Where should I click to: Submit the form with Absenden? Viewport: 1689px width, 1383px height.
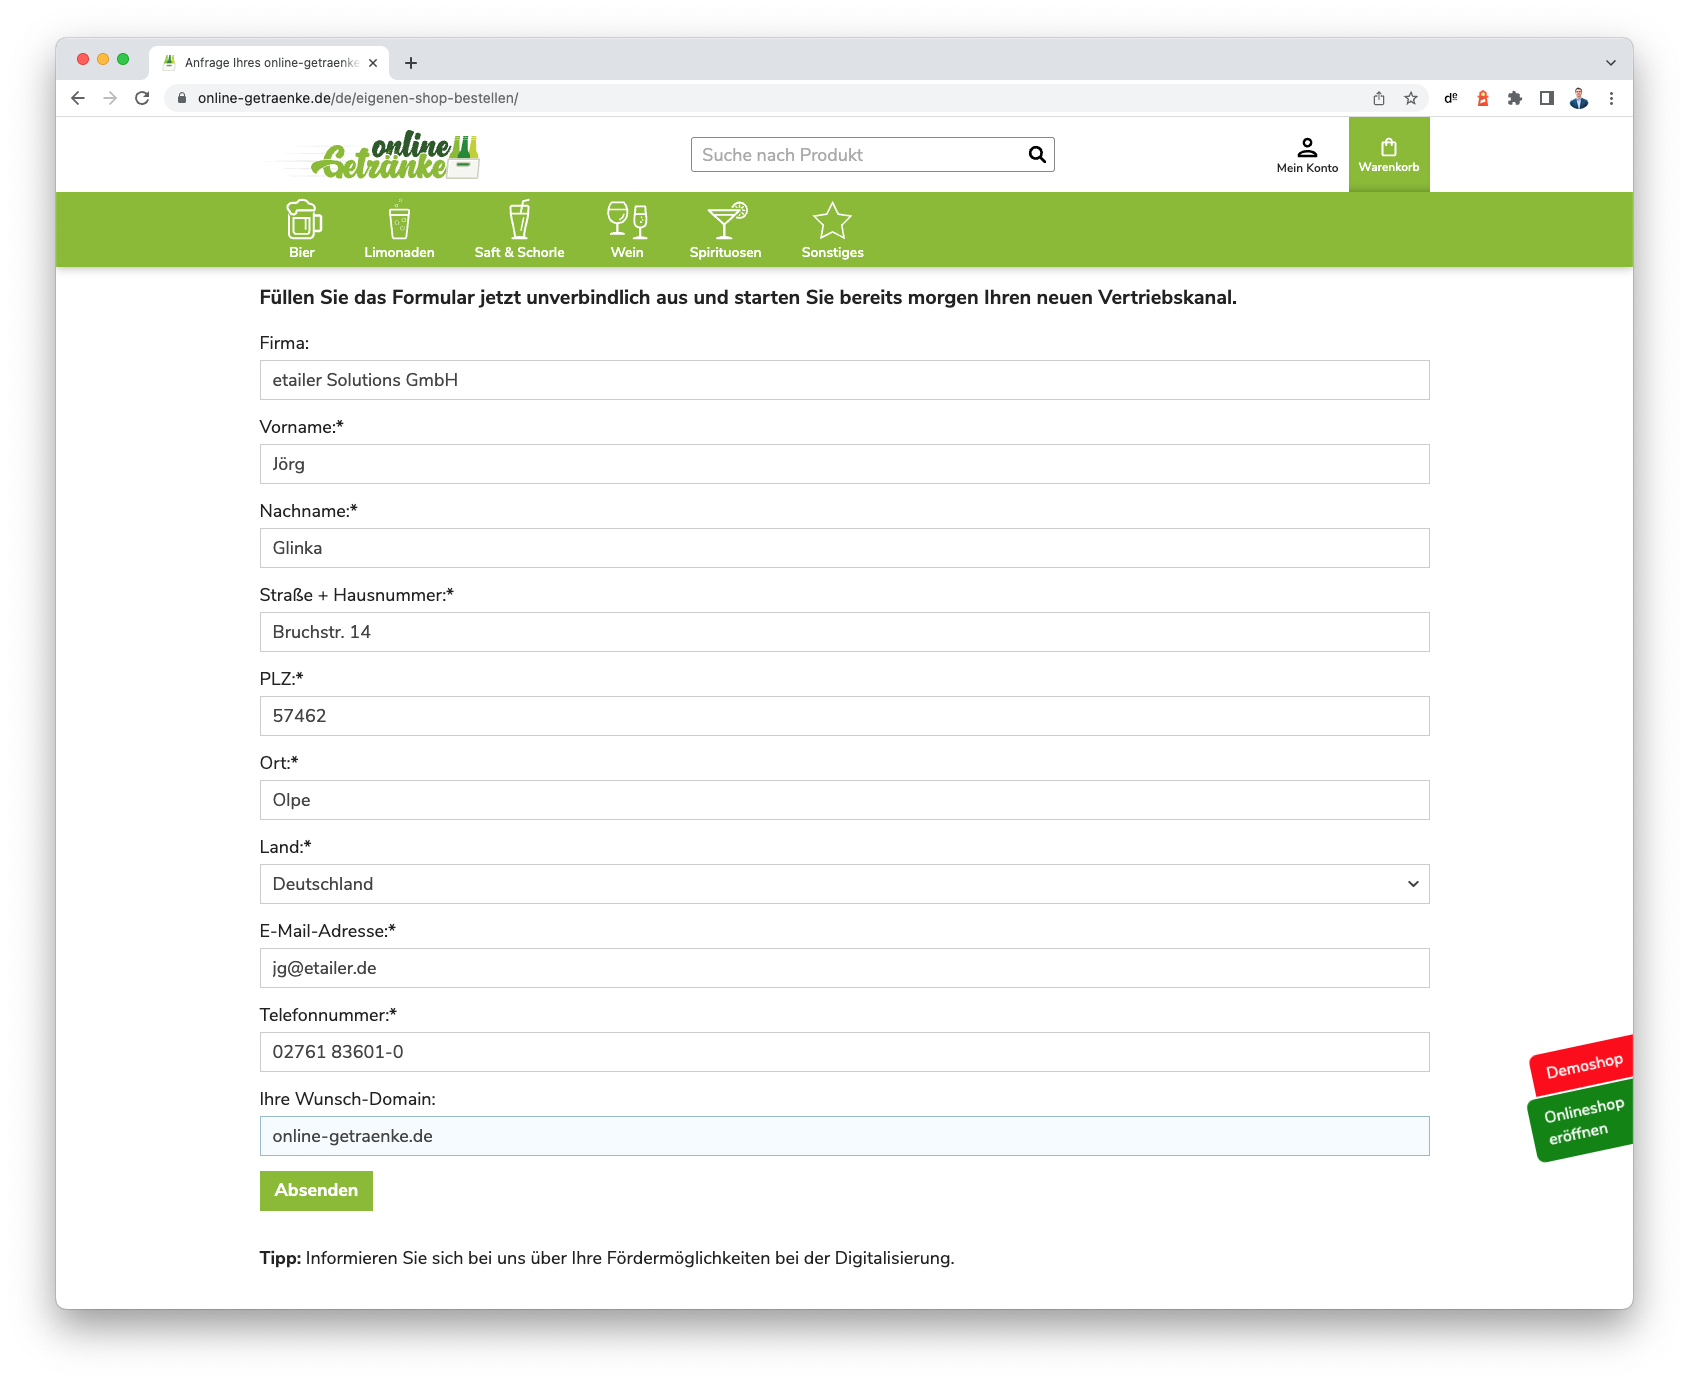point(316,1190)
